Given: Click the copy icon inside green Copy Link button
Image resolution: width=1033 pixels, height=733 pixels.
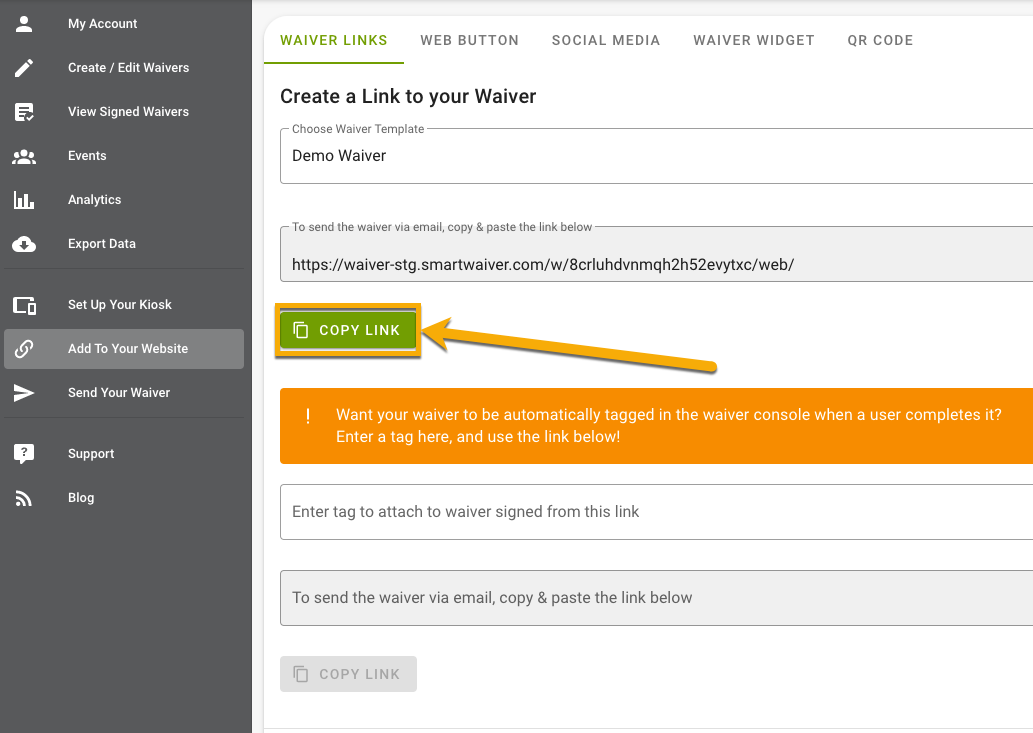Looking at the screenshot, I should point(300,330).
